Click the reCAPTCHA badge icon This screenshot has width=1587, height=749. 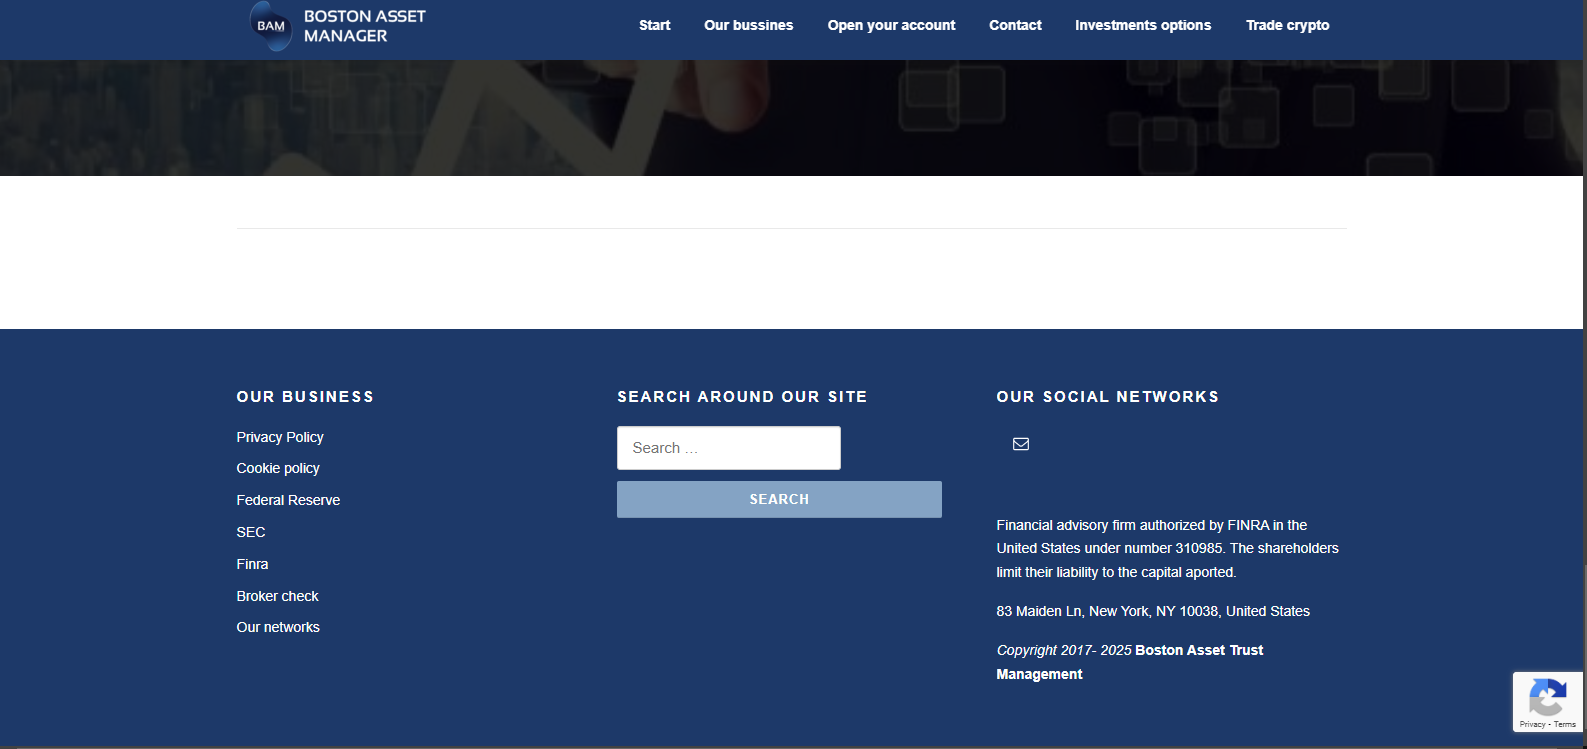pyautogui.click(x=1548, y=697)
